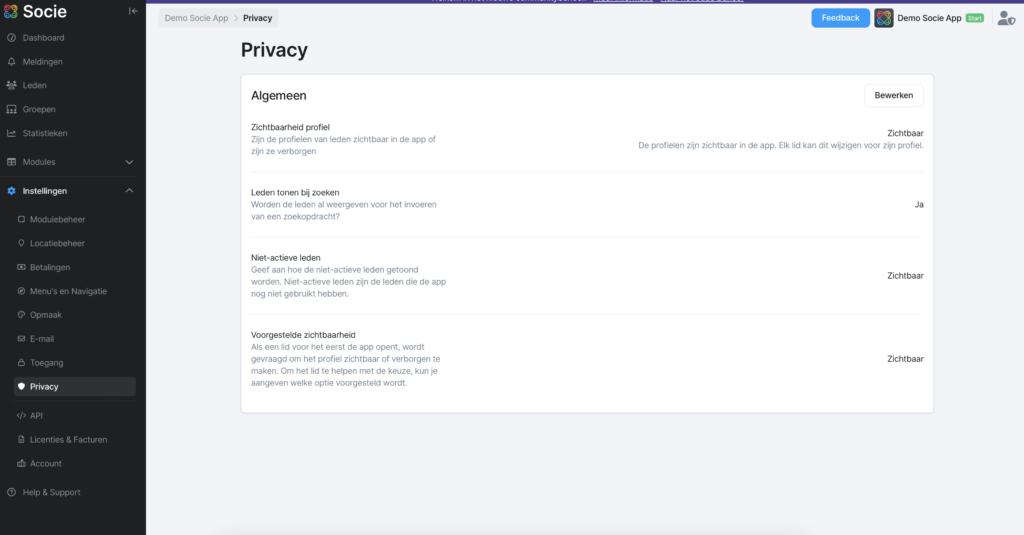This screenshot has height=535, width=1024.
Task: Click the Bewerken button
Action: 894,95
